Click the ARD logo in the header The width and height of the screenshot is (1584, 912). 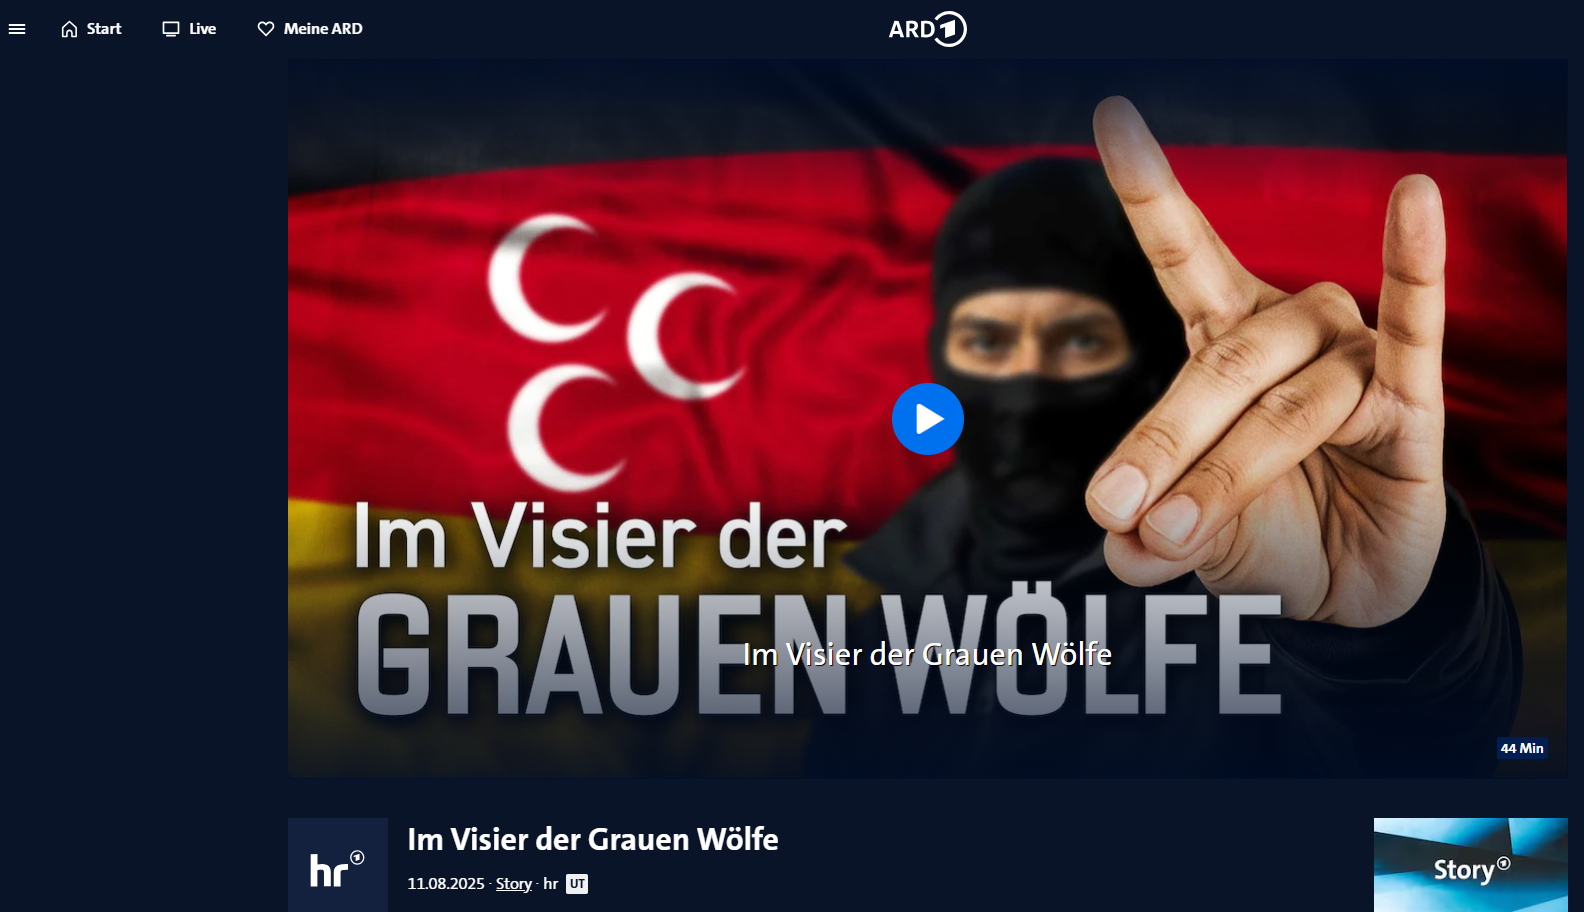[928, 29]
